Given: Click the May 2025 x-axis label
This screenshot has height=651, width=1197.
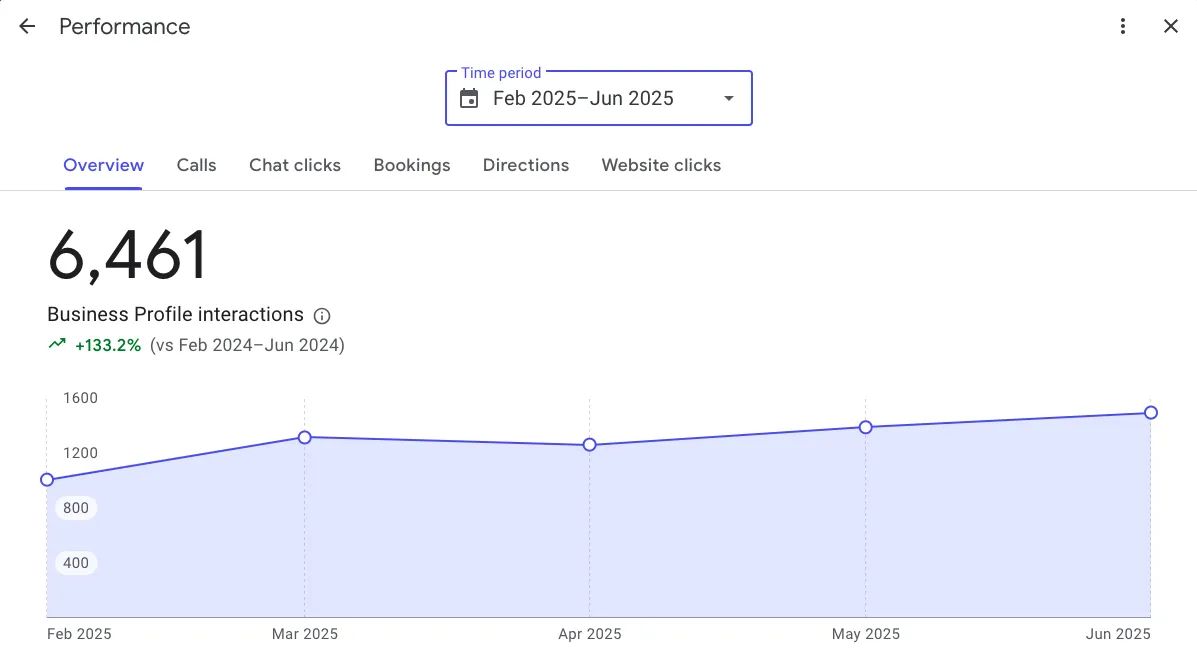Looking at the screenshot, I should [866, 634].
